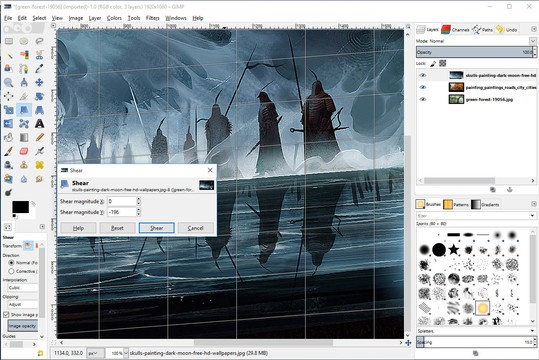The height and width of the screenshot is (360, 539).
Task: Select the Paintbrush tool
Action: (x=9, y=151)
